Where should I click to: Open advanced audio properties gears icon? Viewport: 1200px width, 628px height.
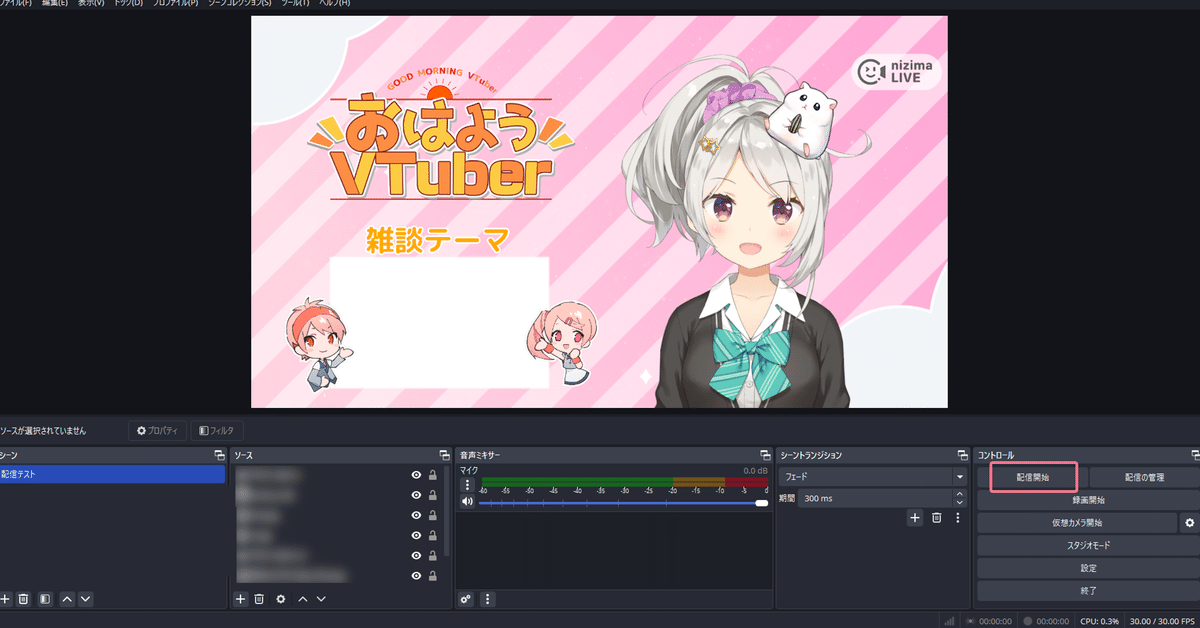coord(466,598)
